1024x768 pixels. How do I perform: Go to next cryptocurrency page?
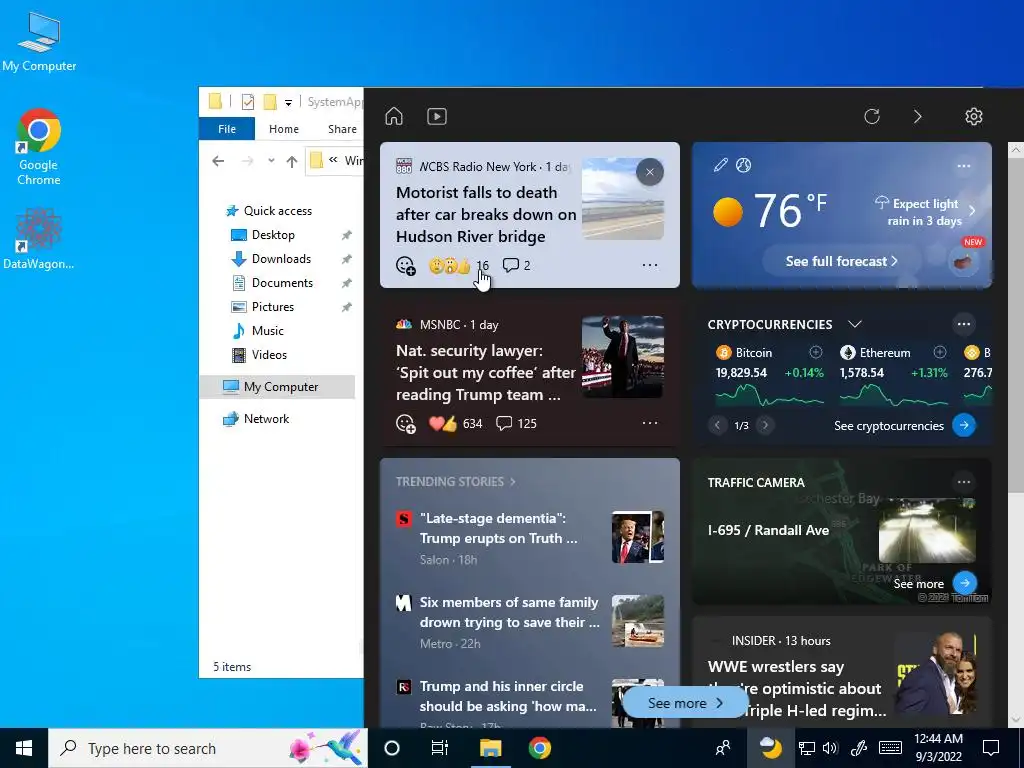tap(765, 426)
